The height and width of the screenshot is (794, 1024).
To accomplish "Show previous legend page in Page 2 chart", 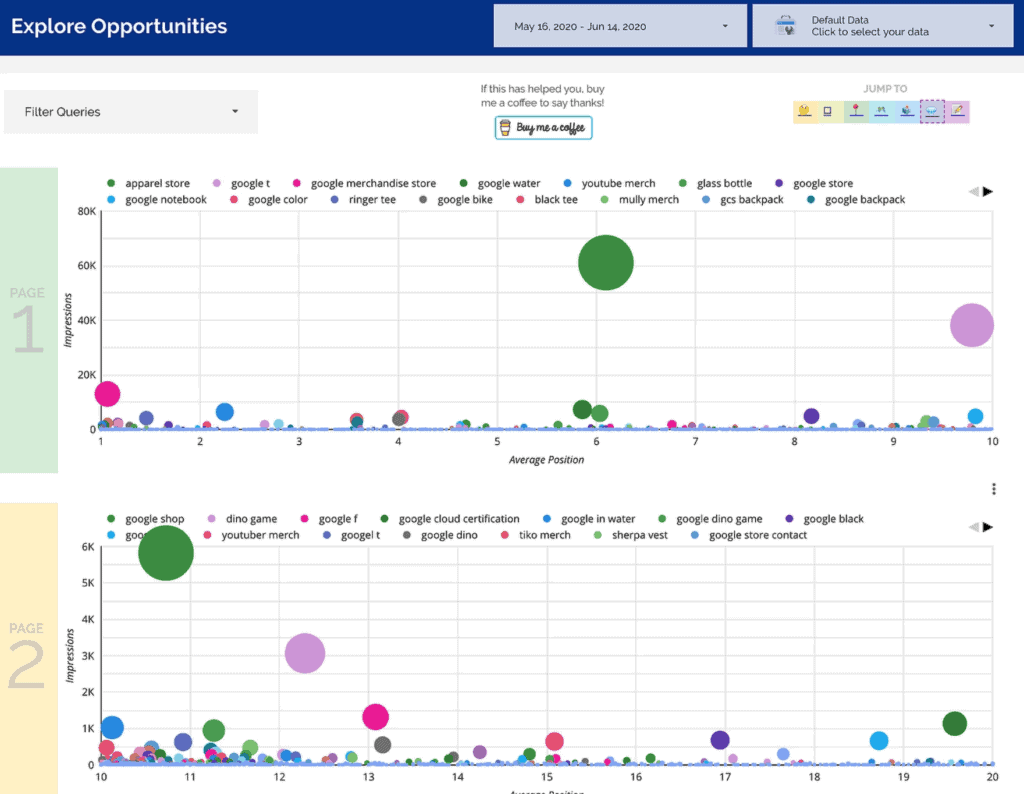I will coord(974,527).
